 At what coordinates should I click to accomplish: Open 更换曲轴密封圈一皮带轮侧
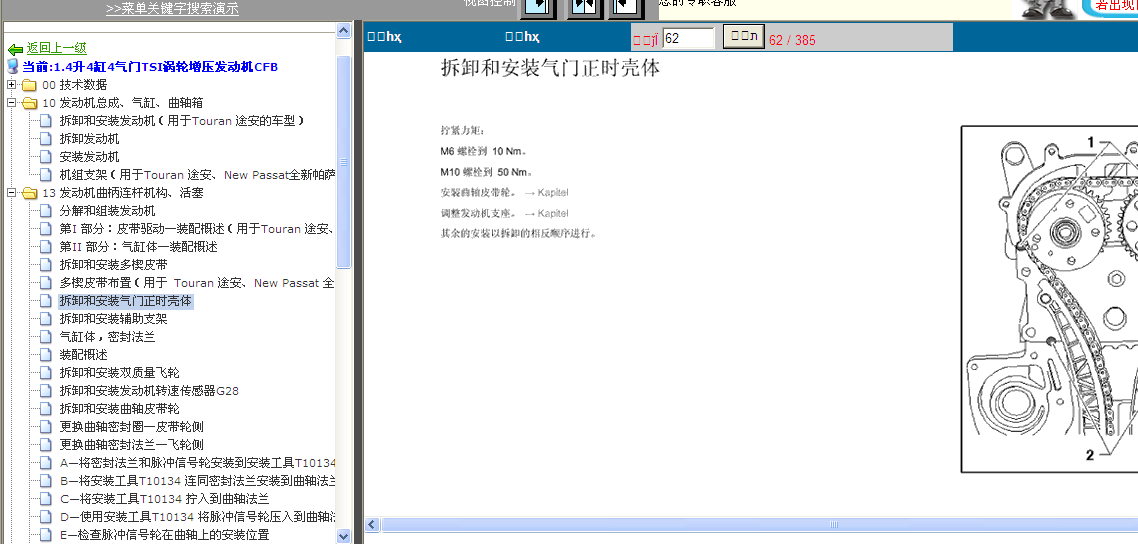[131, 427]
